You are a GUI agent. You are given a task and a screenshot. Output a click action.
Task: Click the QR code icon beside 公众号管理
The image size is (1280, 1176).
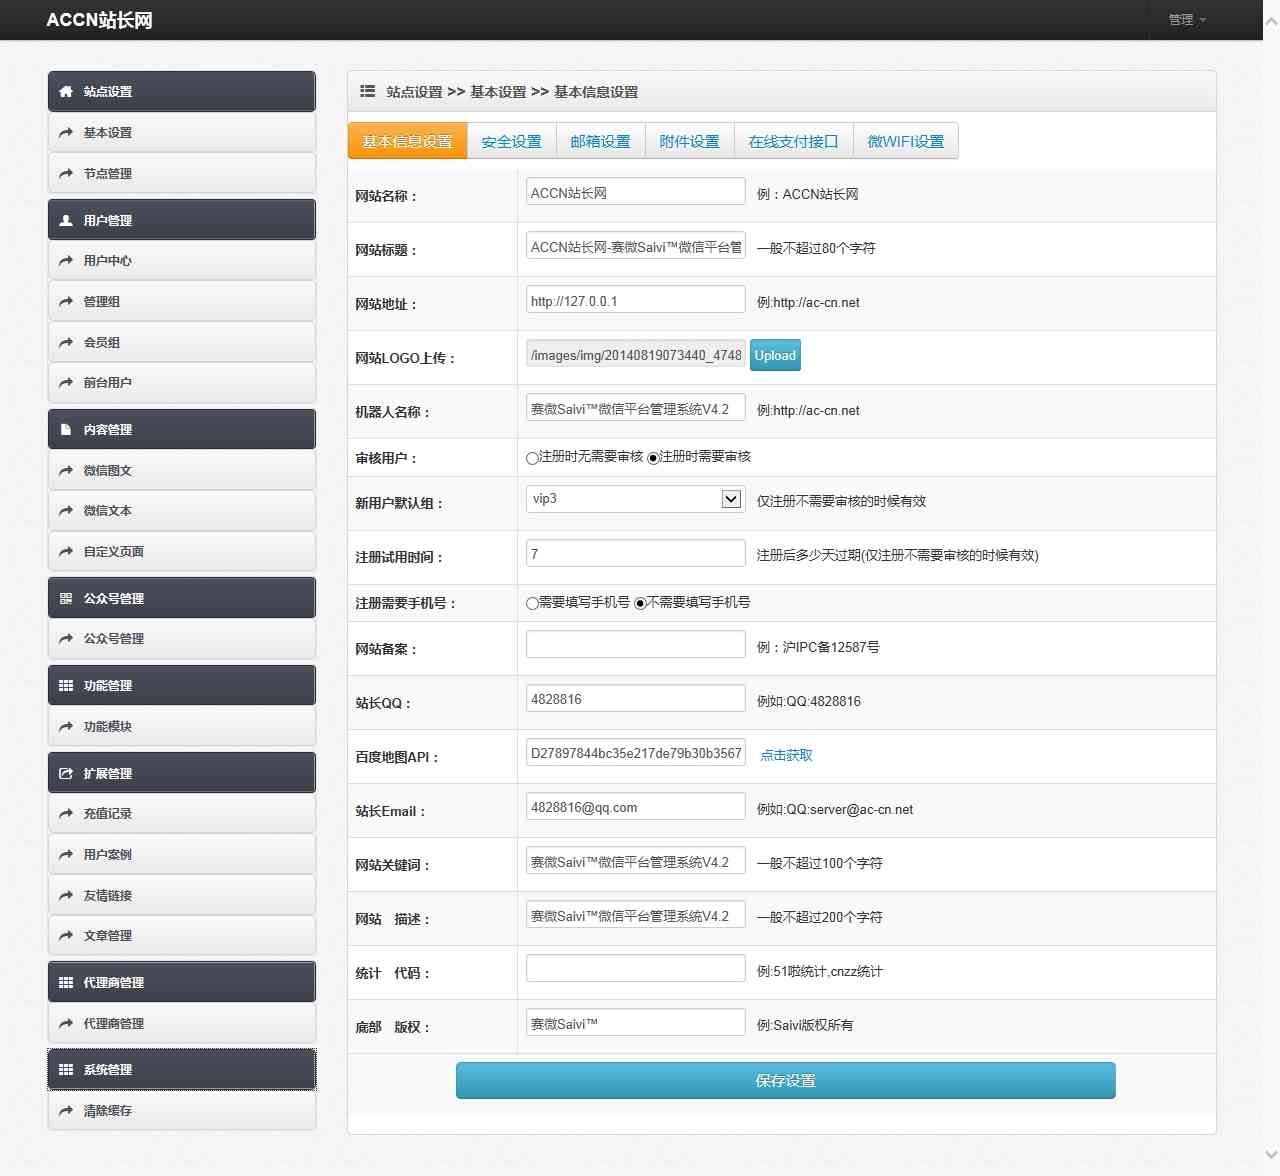66,599
